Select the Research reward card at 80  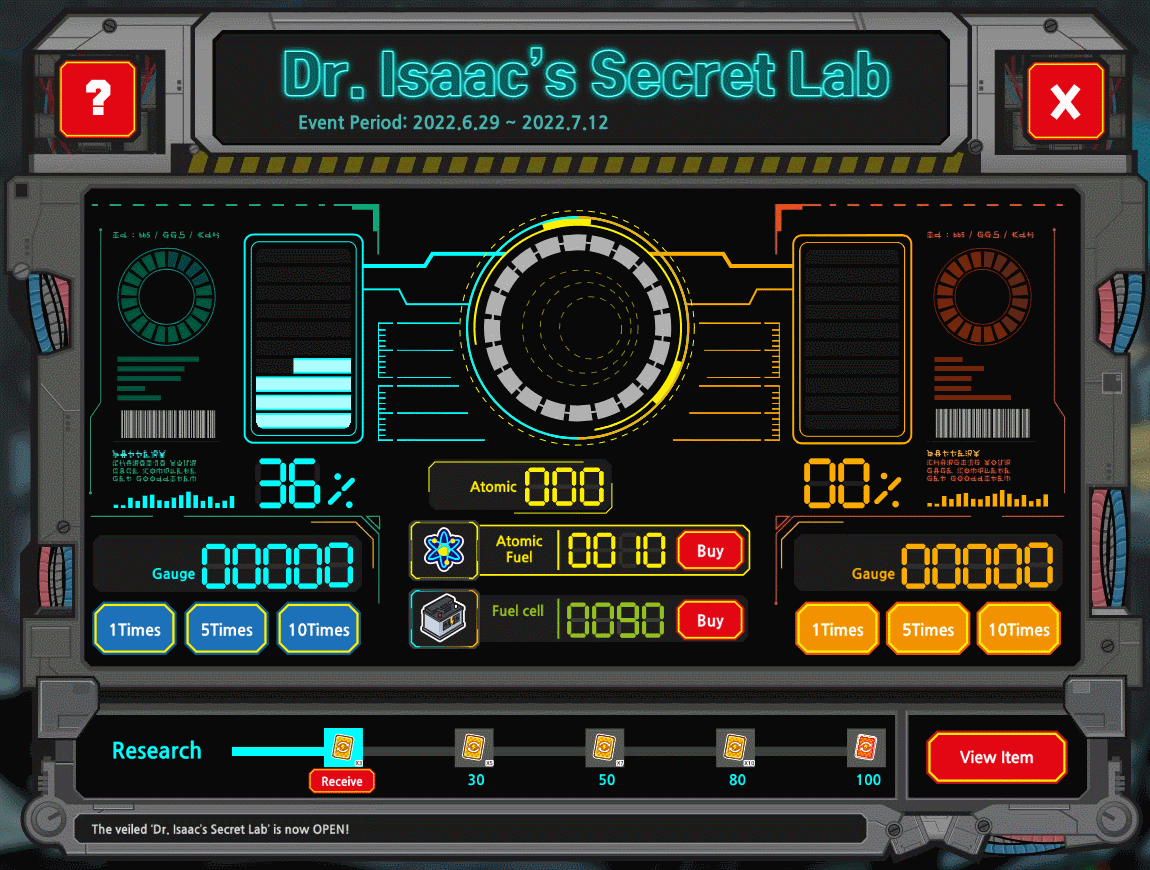coord(735,747)
